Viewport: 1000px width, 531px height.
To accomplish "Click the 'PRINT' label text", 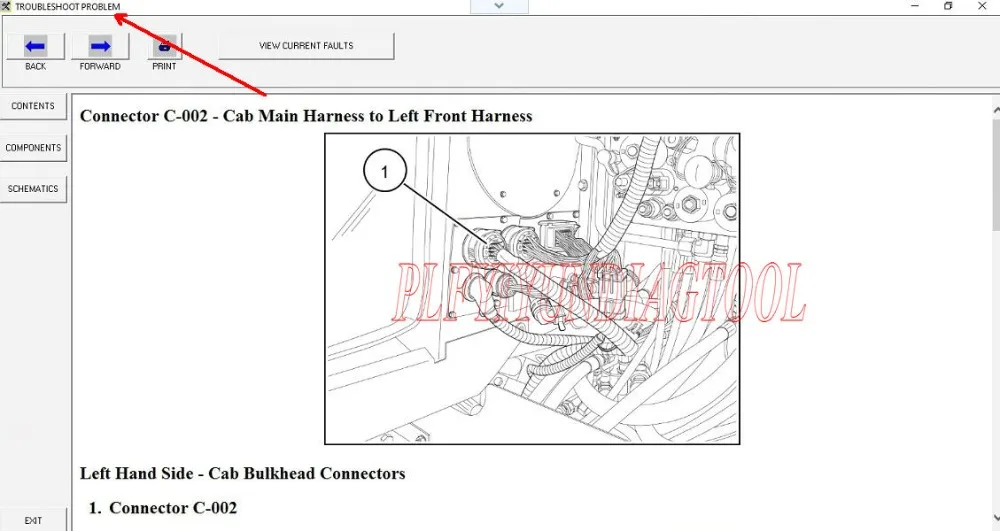I will (x=165, y=66).
